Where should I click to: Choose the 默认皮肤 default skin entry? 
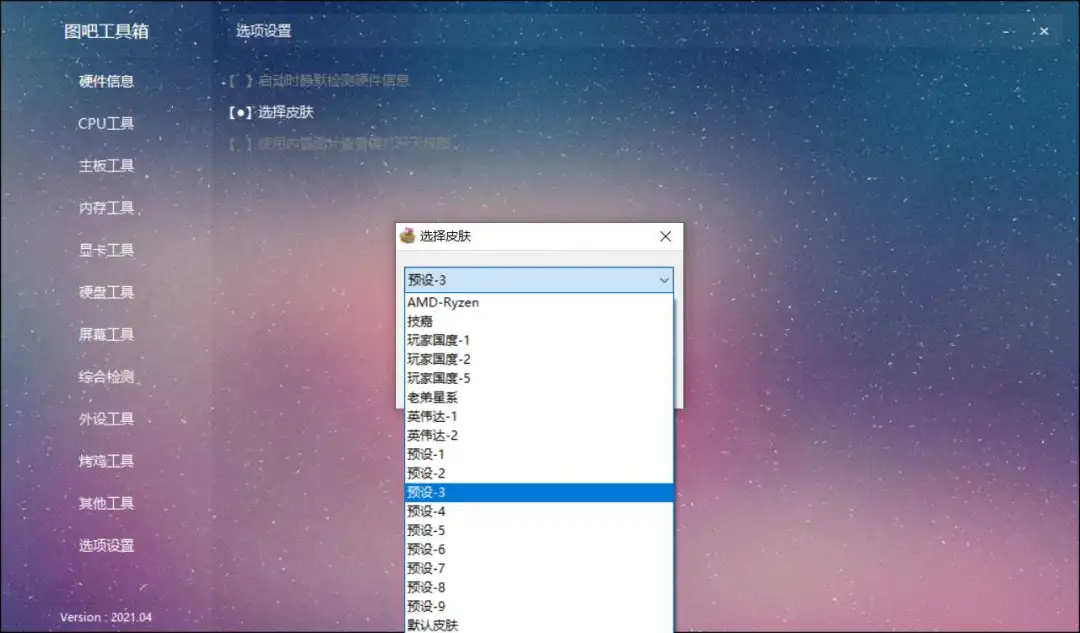point(432,625)
